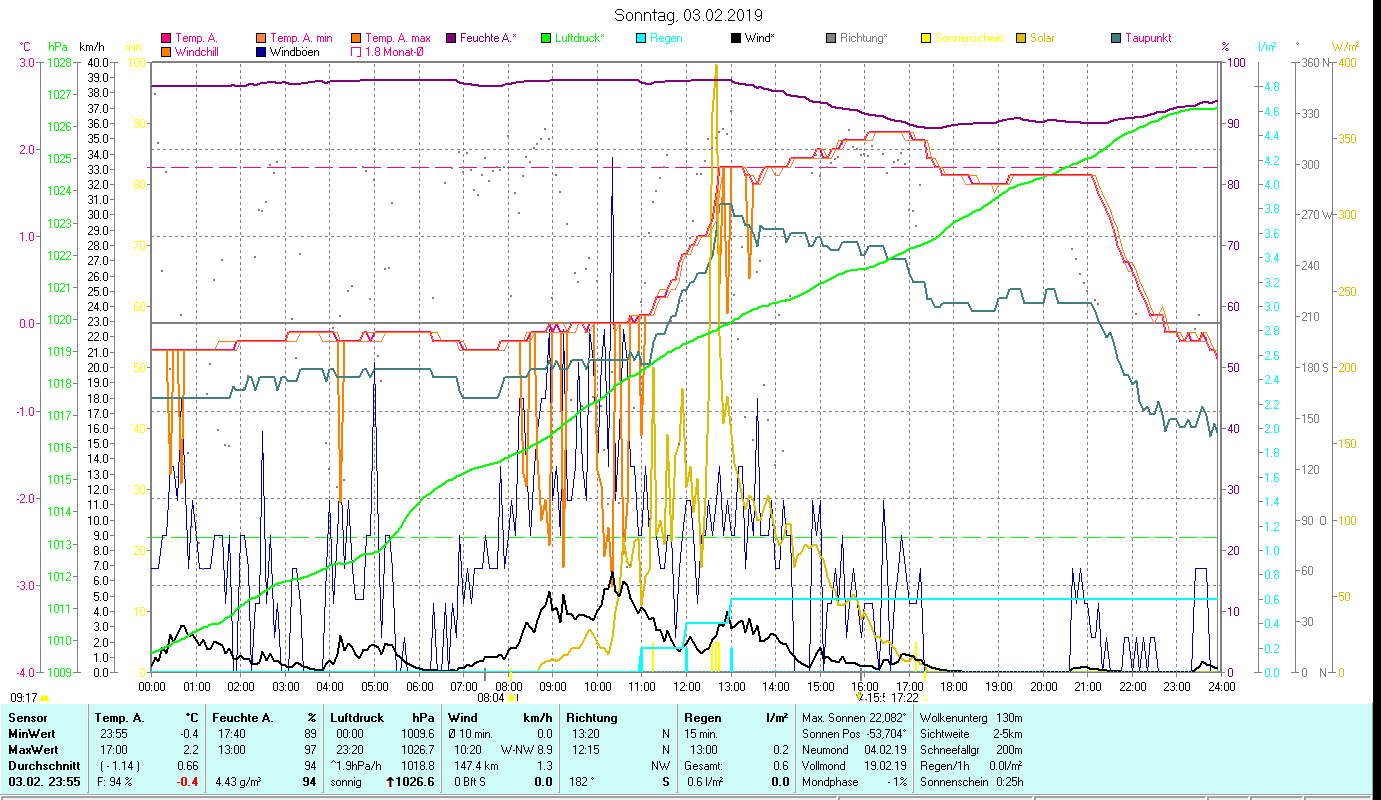Viewport: 1381px width, 800px height.
Task: Click the red -0.4 current temperature value
Action: 187,782
